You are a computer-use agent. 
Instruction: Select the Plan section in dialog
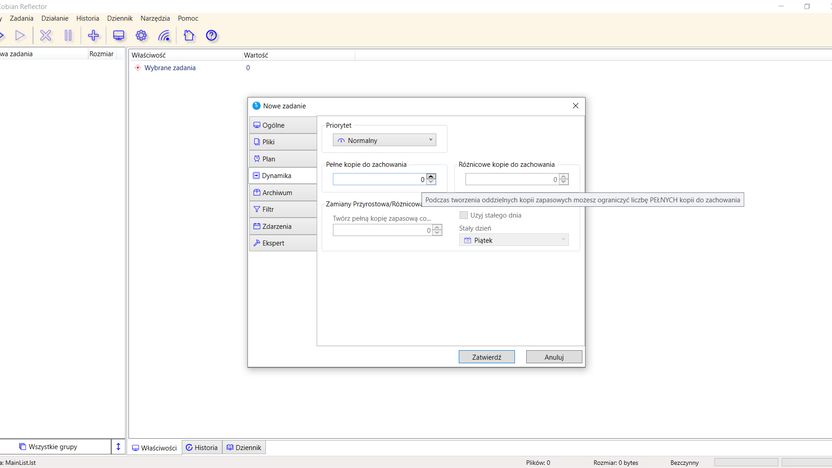283,159
